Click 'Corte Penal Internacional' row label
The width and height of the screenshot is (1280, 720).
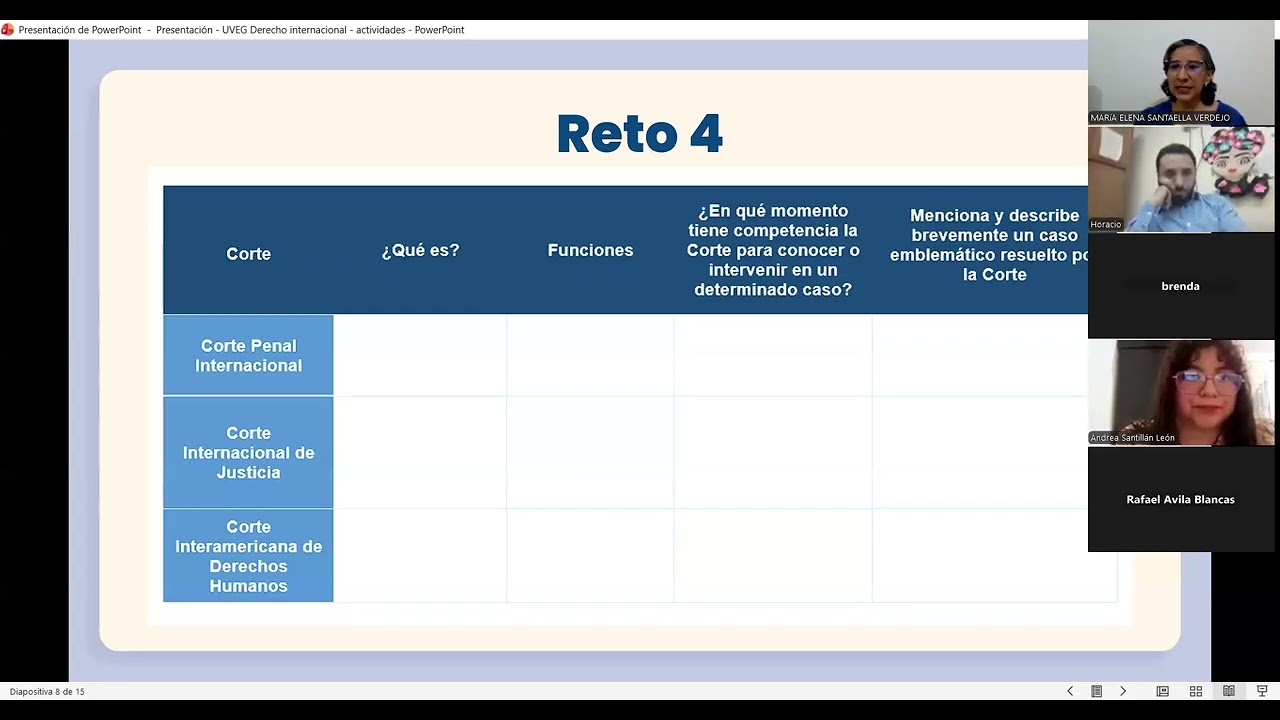(x=248, y=356)
